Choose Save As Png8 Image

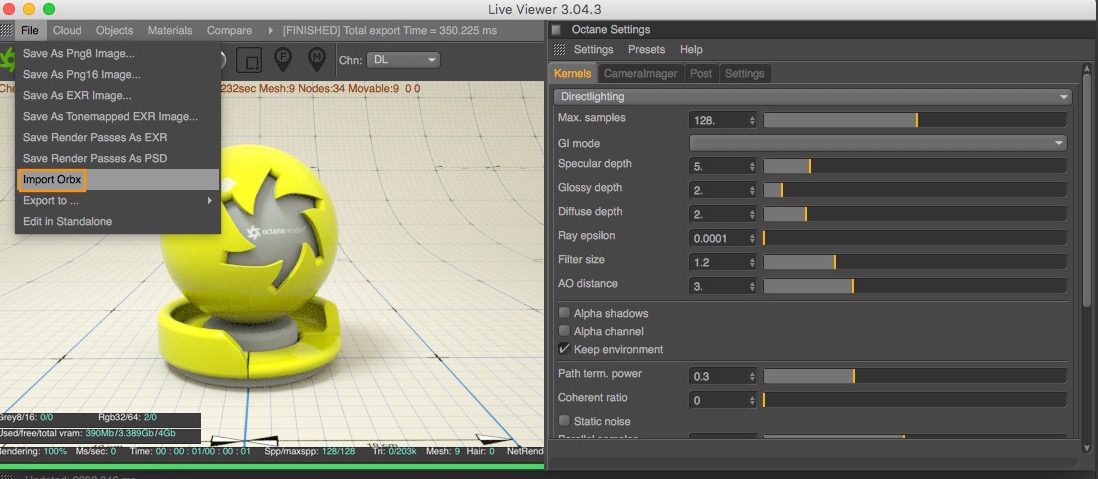coord(118,53)
